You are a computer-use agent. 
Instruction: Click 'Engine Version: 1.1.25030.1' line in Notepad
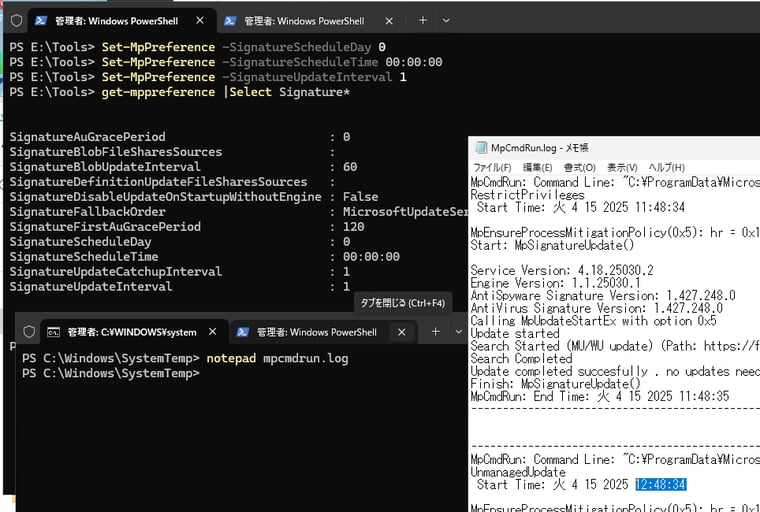pyautogui.click(x=555, y=283)
